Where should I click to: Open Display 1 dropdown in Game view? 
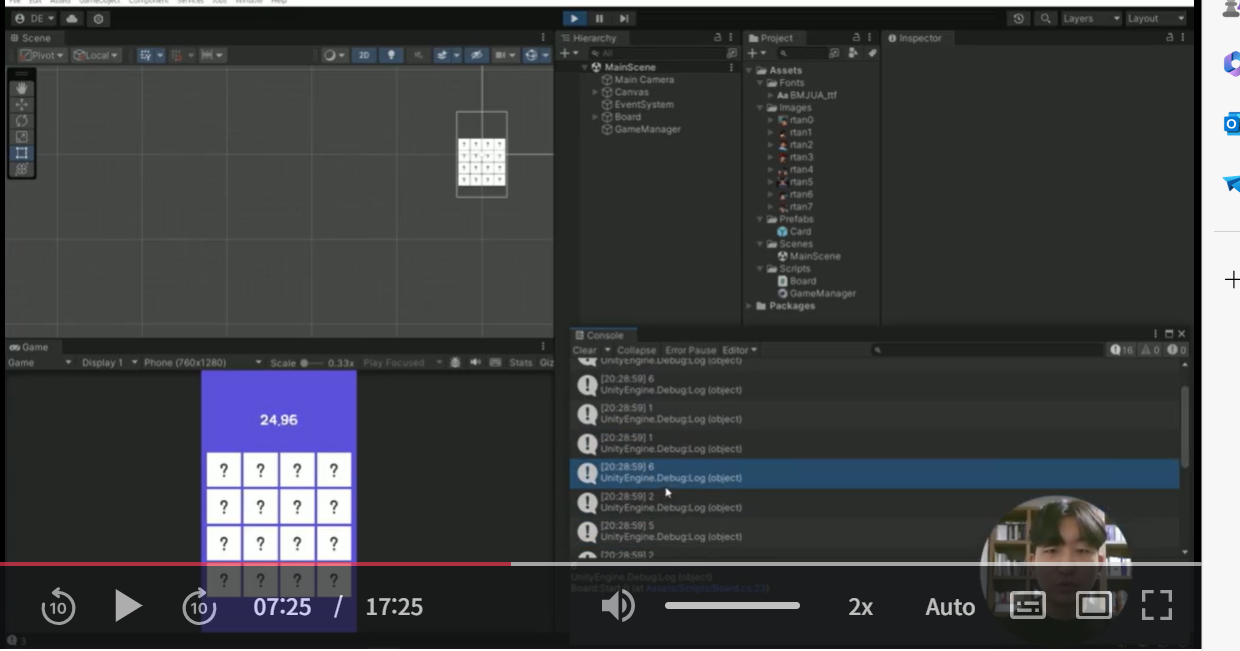[108, 363]
